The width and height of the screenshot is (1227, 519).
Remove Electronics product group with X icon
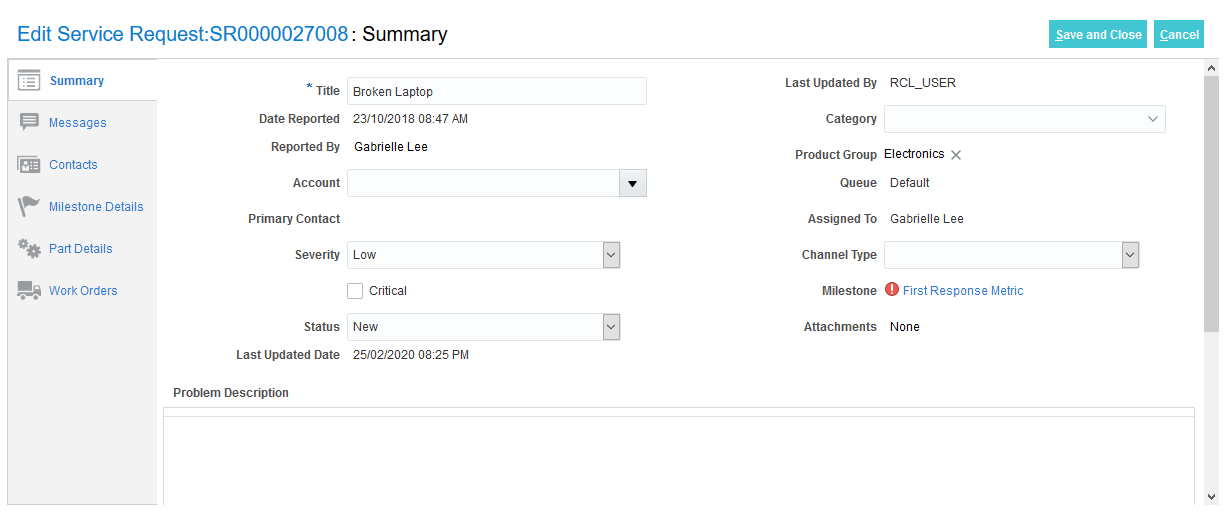[956, 155]
